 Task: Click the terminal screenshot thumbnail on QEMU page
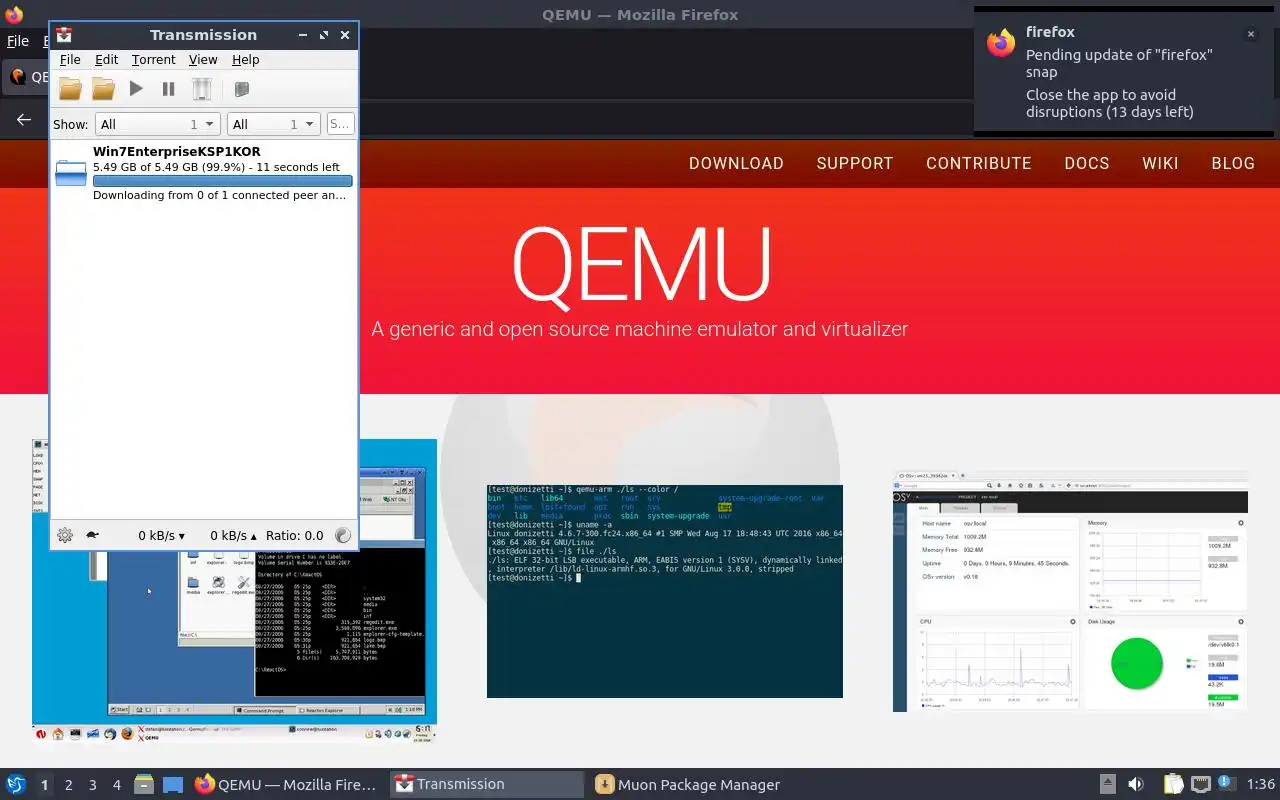tap(665, 591)
